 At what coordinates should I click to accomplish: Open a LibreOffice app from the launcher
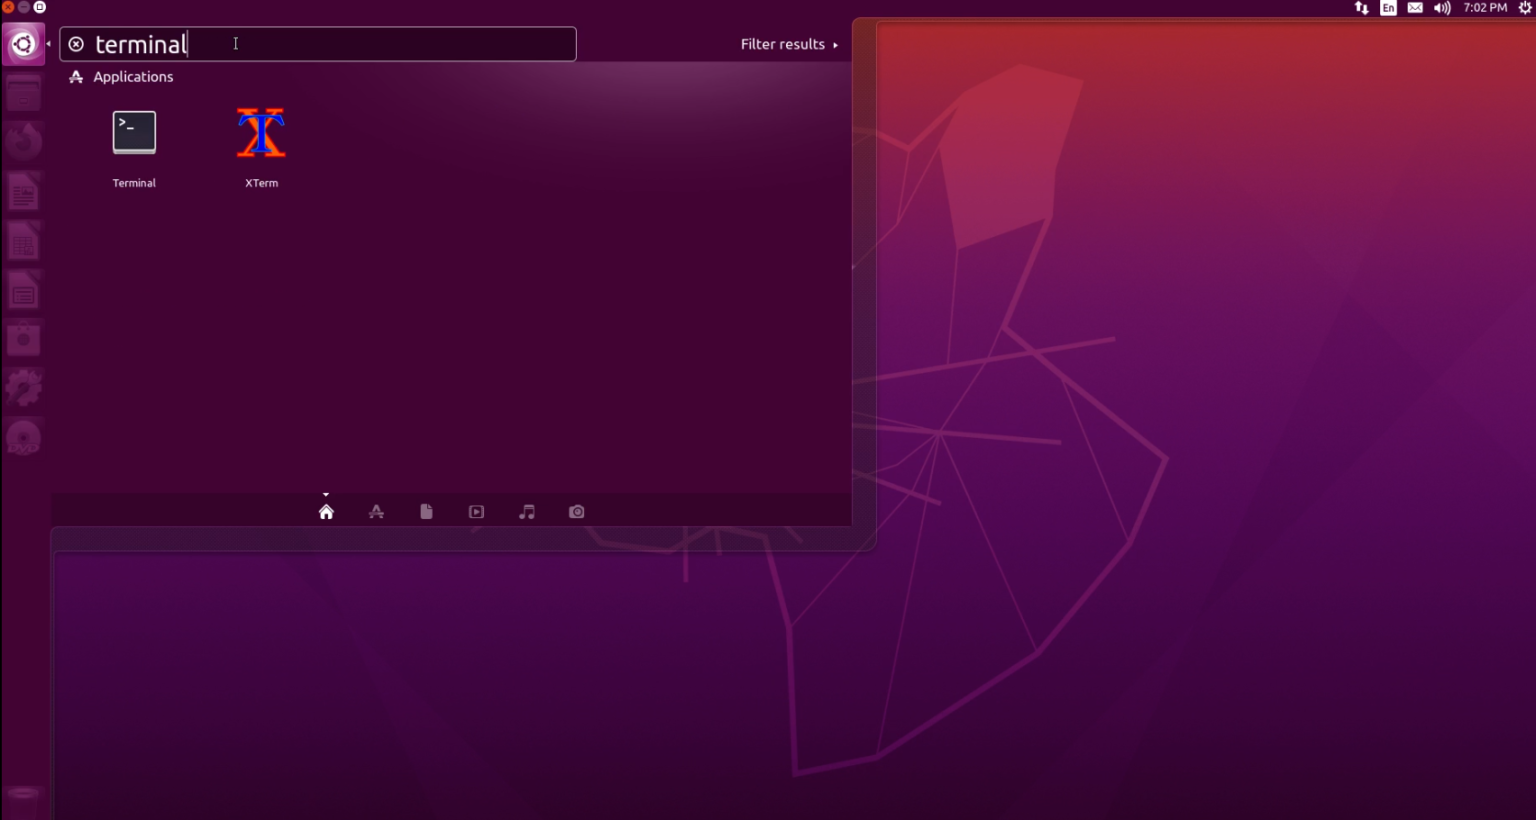click(x=23, y=191)
